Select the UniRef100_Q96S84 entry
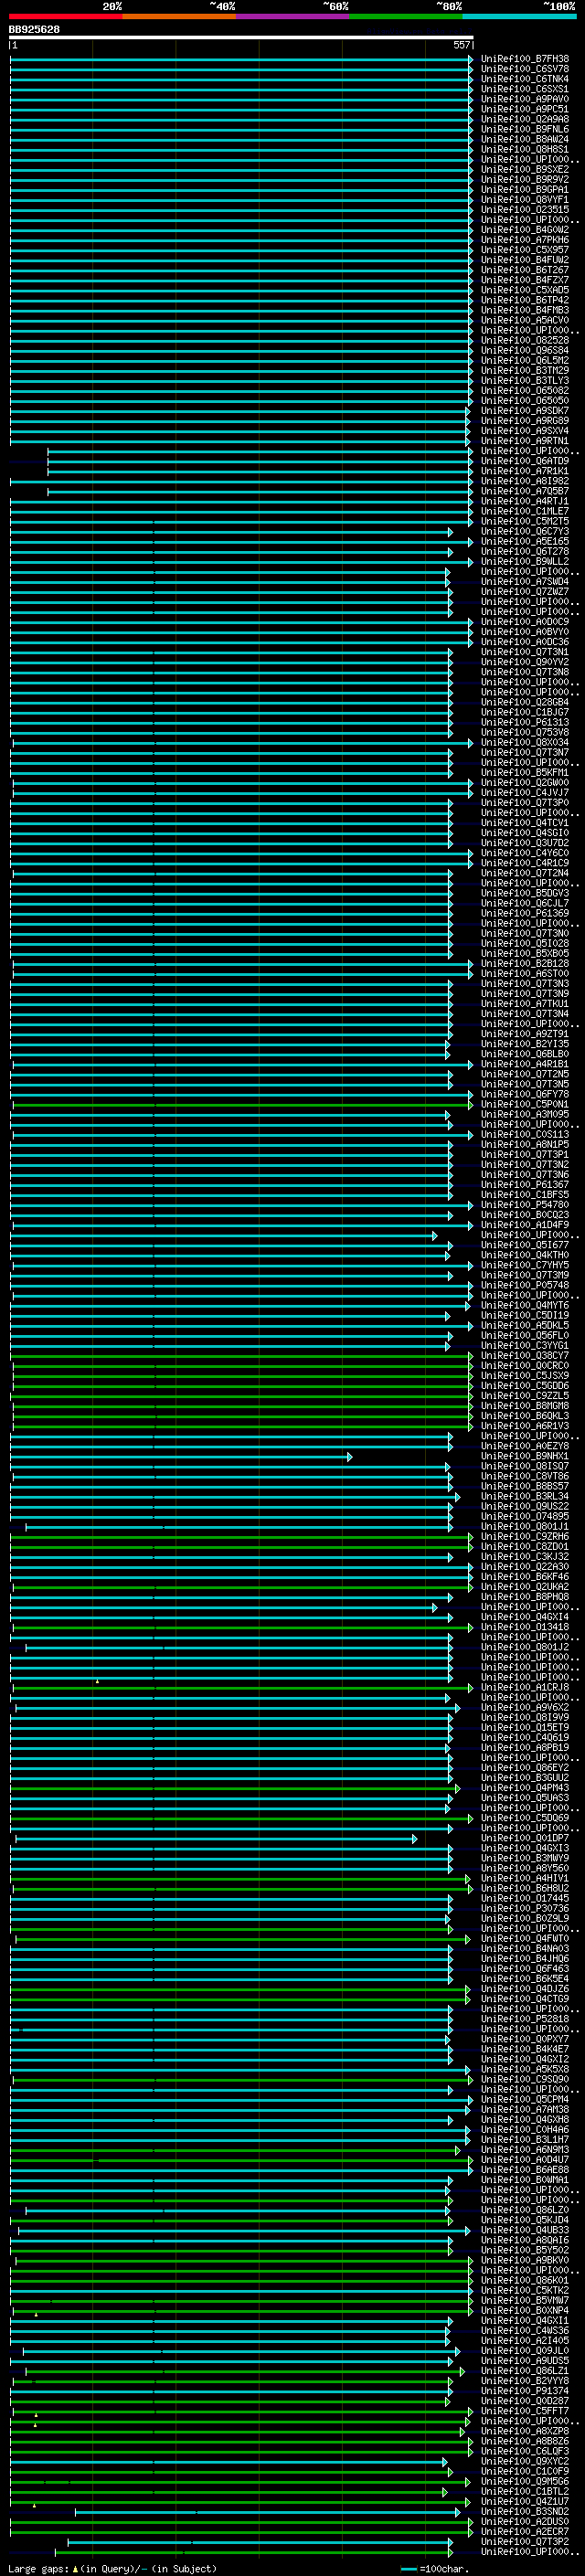 coord(525,350)
